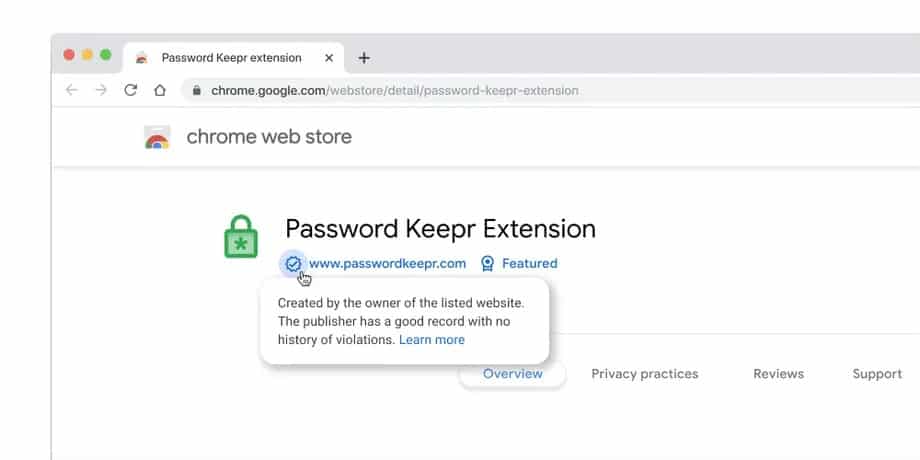
Task: Open the www.passwordkeepr.com publisher link
Action: click(387, 263)
